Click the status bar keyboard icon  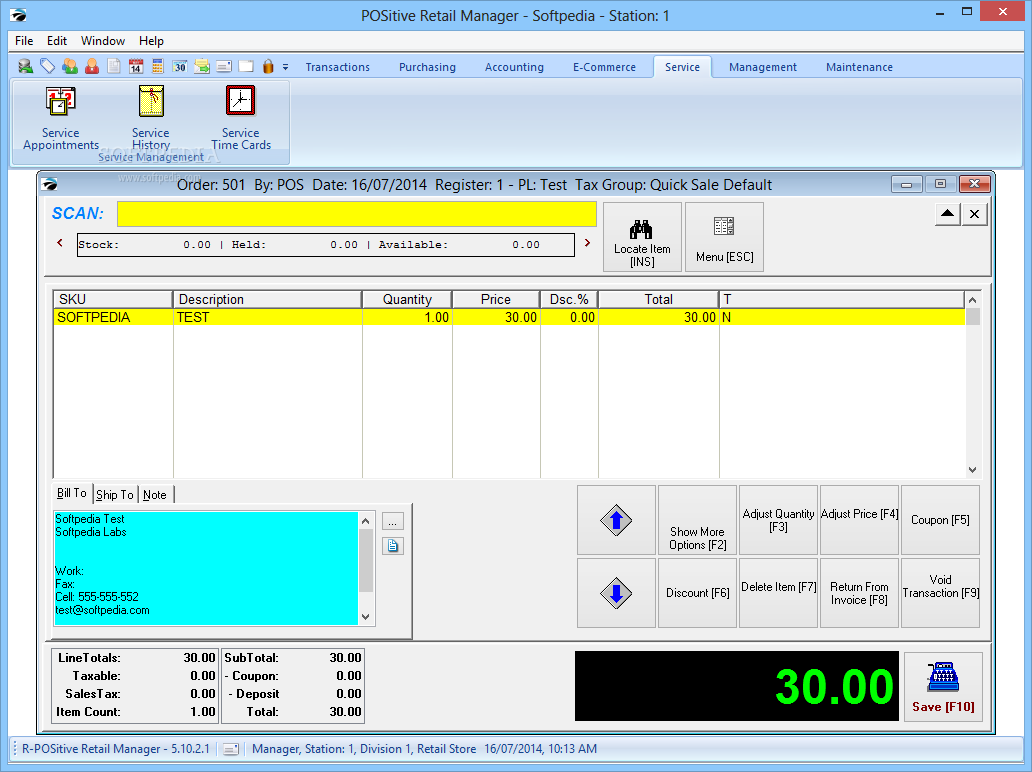(x=230, y=749)
